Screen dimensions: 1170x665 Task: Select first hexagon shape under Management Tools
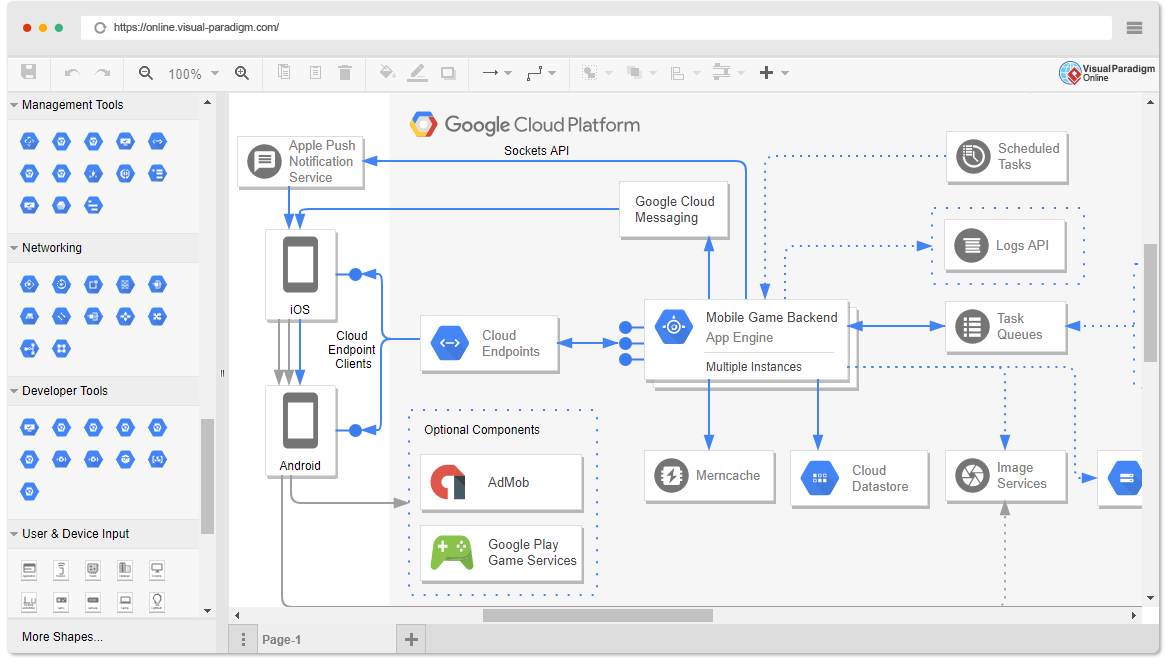coord(29,141)
